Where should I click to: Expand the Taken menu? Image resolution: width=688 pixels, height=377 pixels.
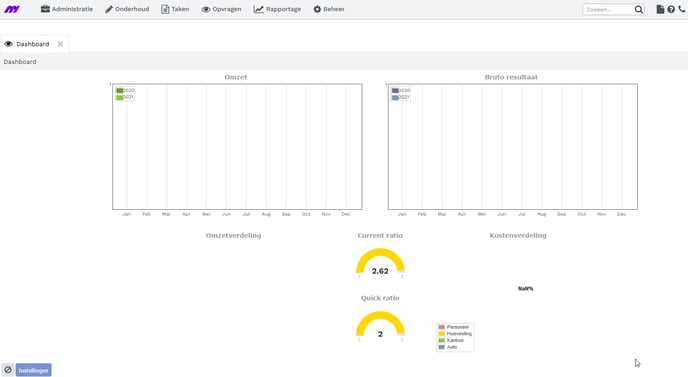coord(175,9)
